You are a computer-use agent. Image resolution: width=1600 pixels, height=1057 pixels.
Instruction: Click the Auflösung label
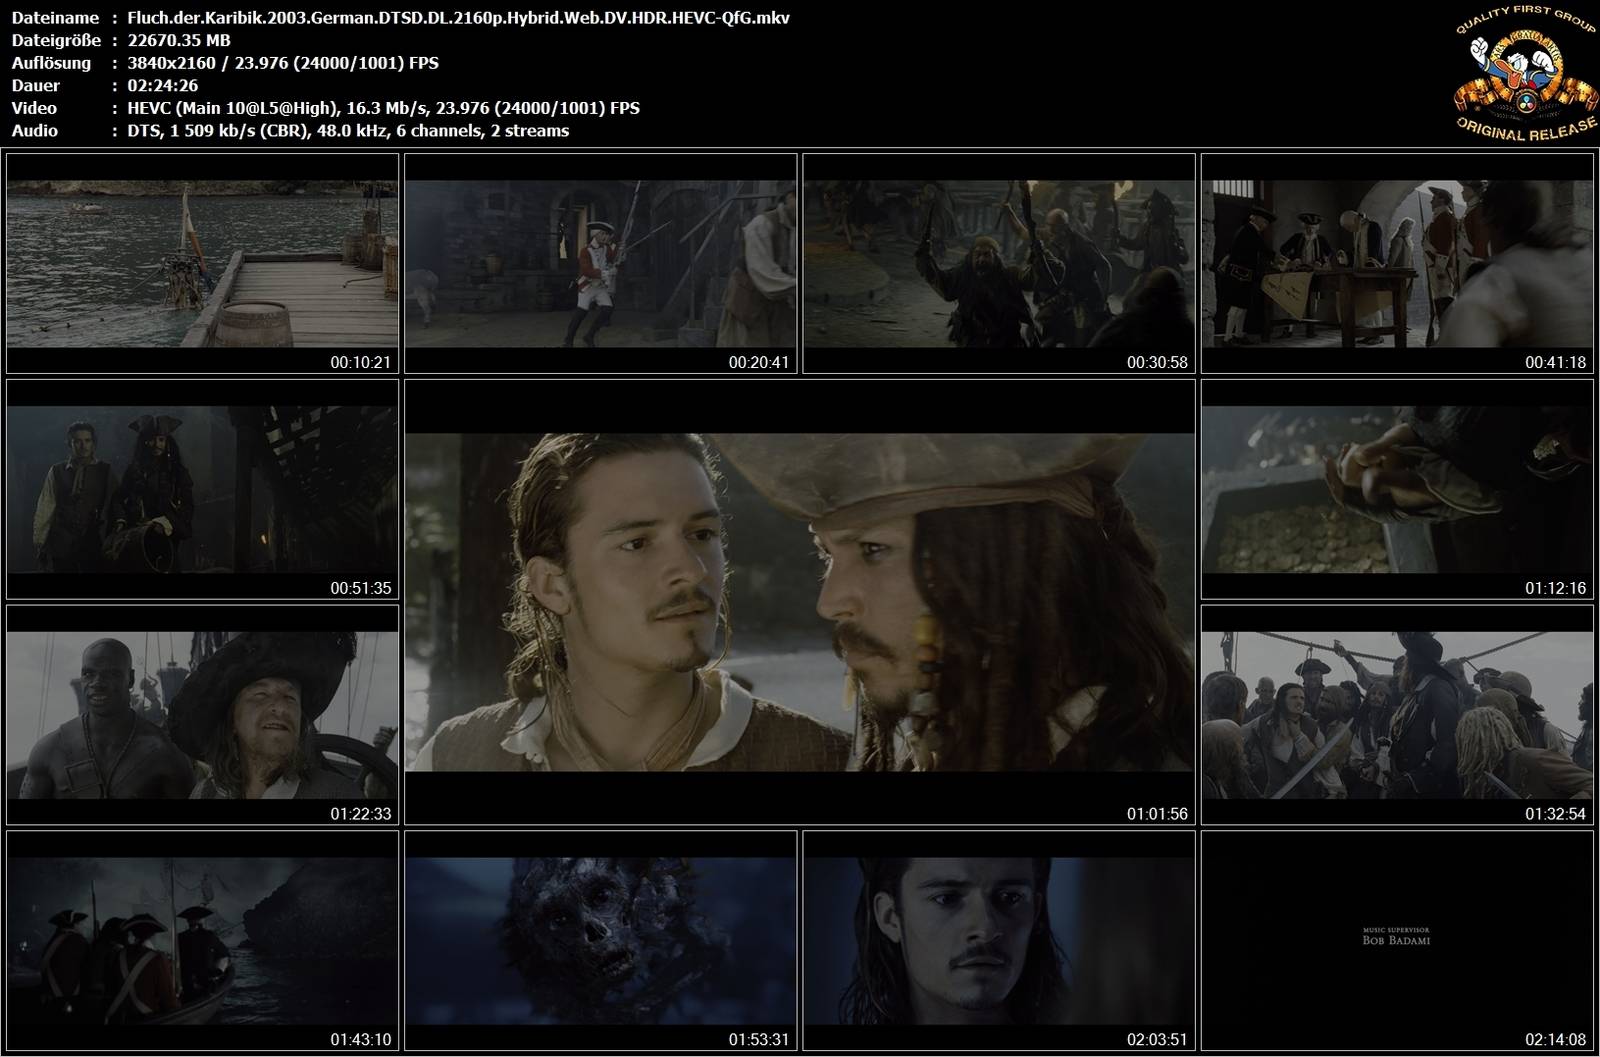(x=51, y=63)
